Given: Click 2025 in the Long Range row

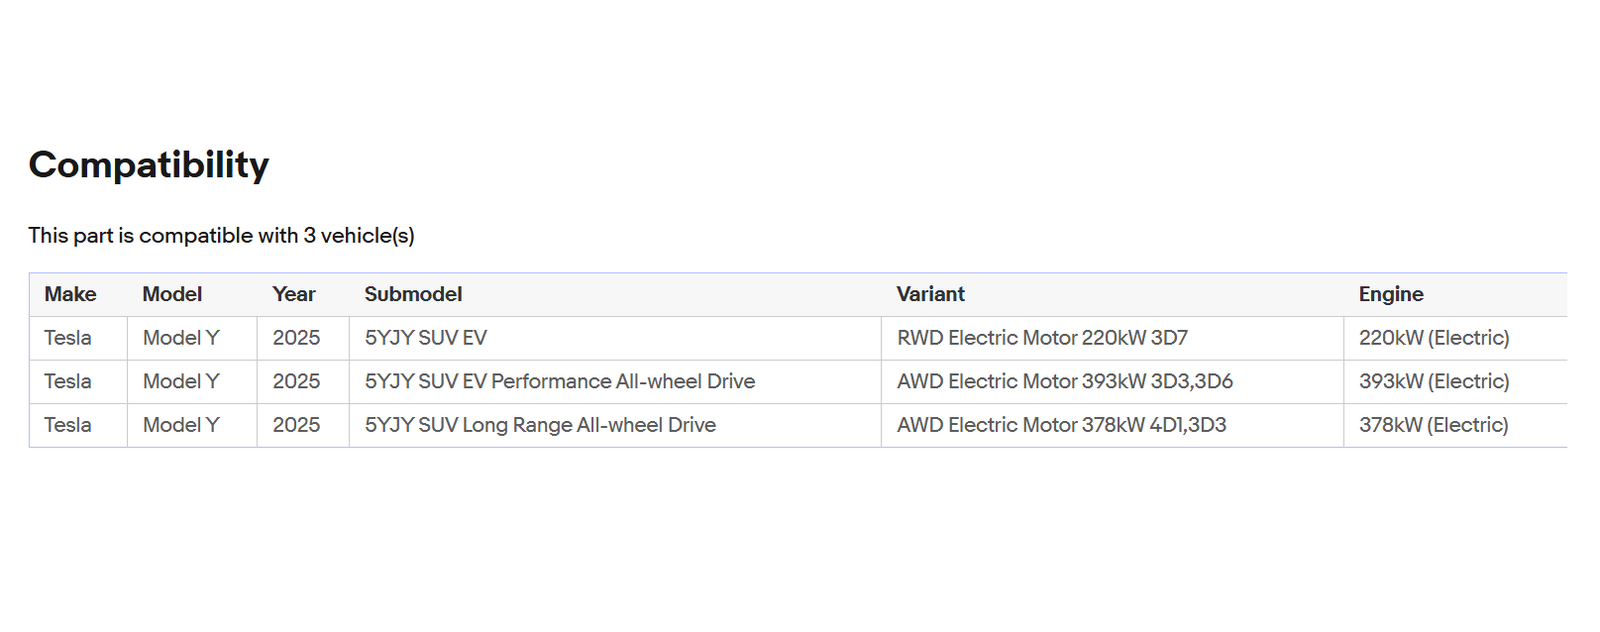Looking at the screenshot, I should 296,425.
